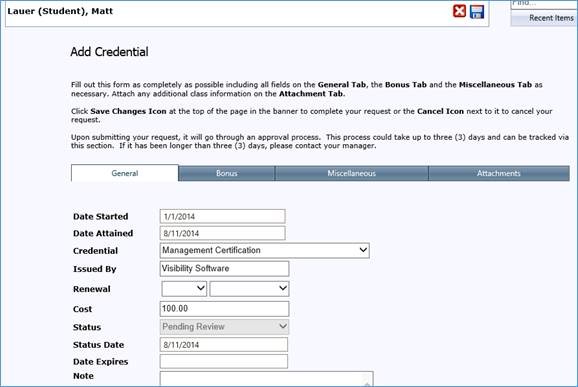Click the Add Credential heading
This screenshot has height=387, width=578.
(109, 52)
